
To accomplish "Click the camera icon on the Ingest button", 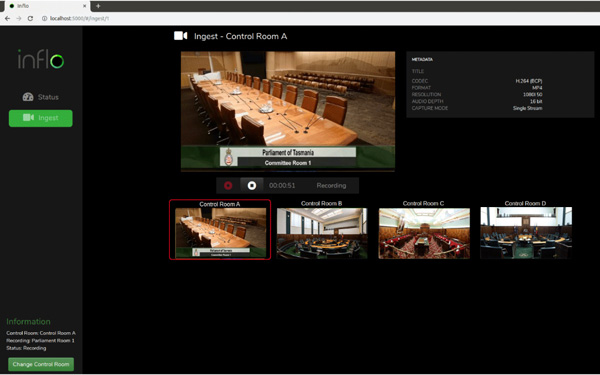I will (28, 117).
